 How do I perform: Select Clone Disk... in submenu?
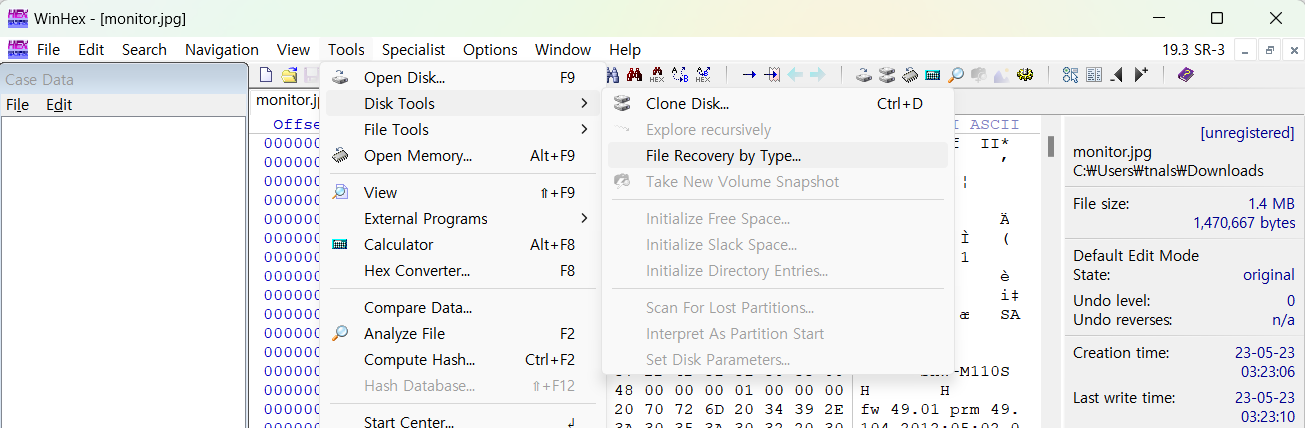point(777,104)
